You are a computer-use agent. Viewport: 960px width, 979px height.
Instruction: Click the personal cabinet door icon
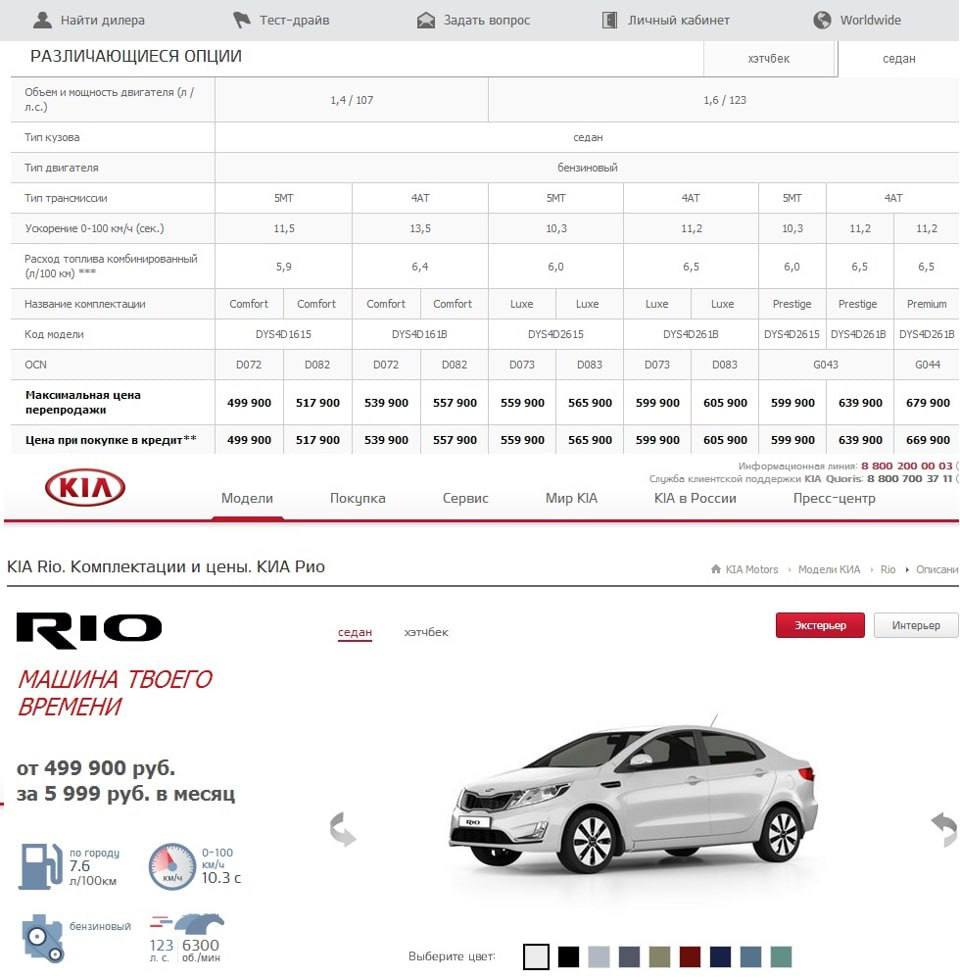click(609, 20)
